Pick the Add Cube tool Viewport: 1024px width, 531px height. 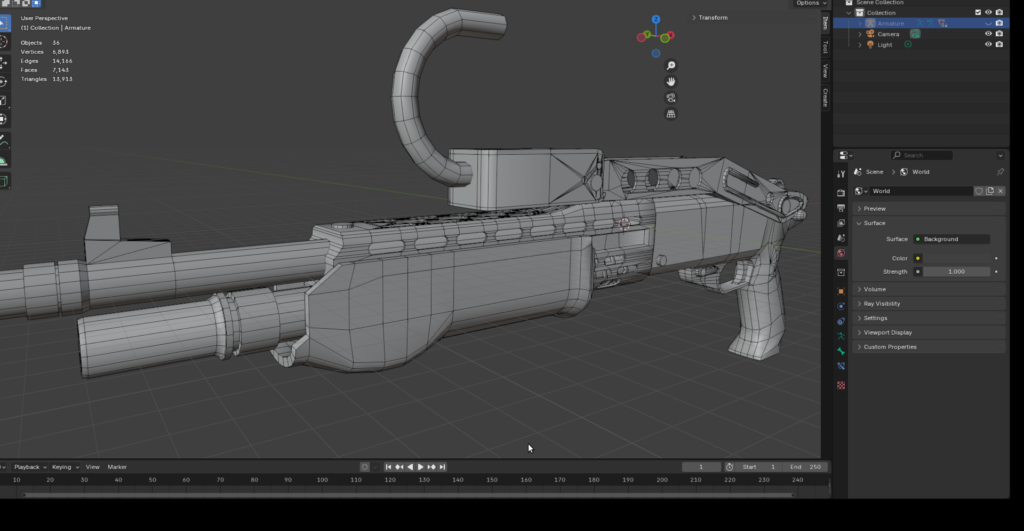tap(3, 182)
